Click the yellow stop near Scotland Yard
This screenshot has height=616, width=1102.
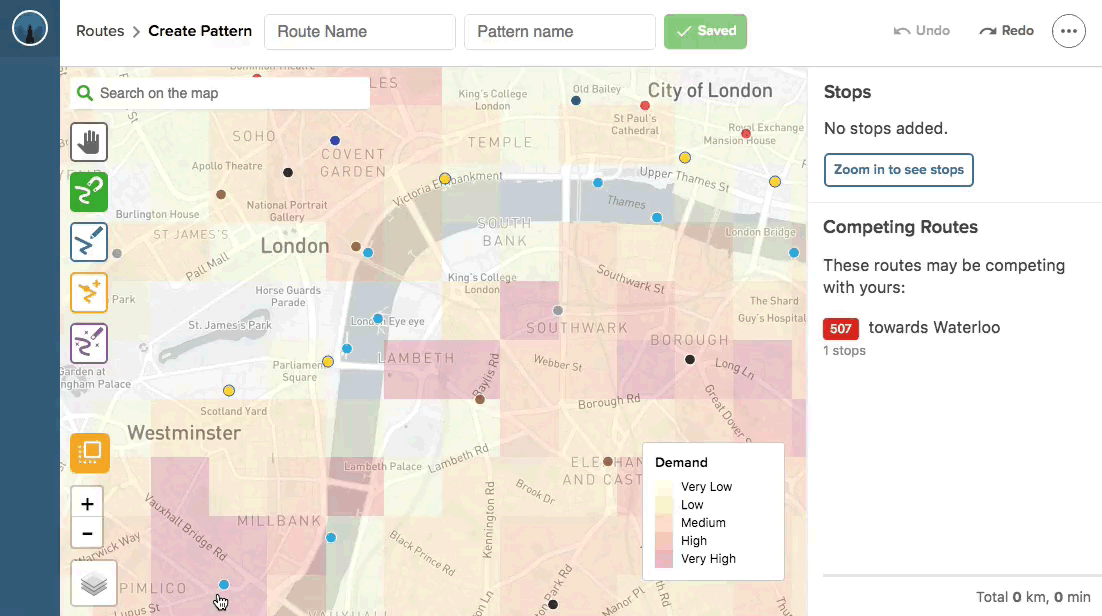pyautogui.click(x=228, y=390)
